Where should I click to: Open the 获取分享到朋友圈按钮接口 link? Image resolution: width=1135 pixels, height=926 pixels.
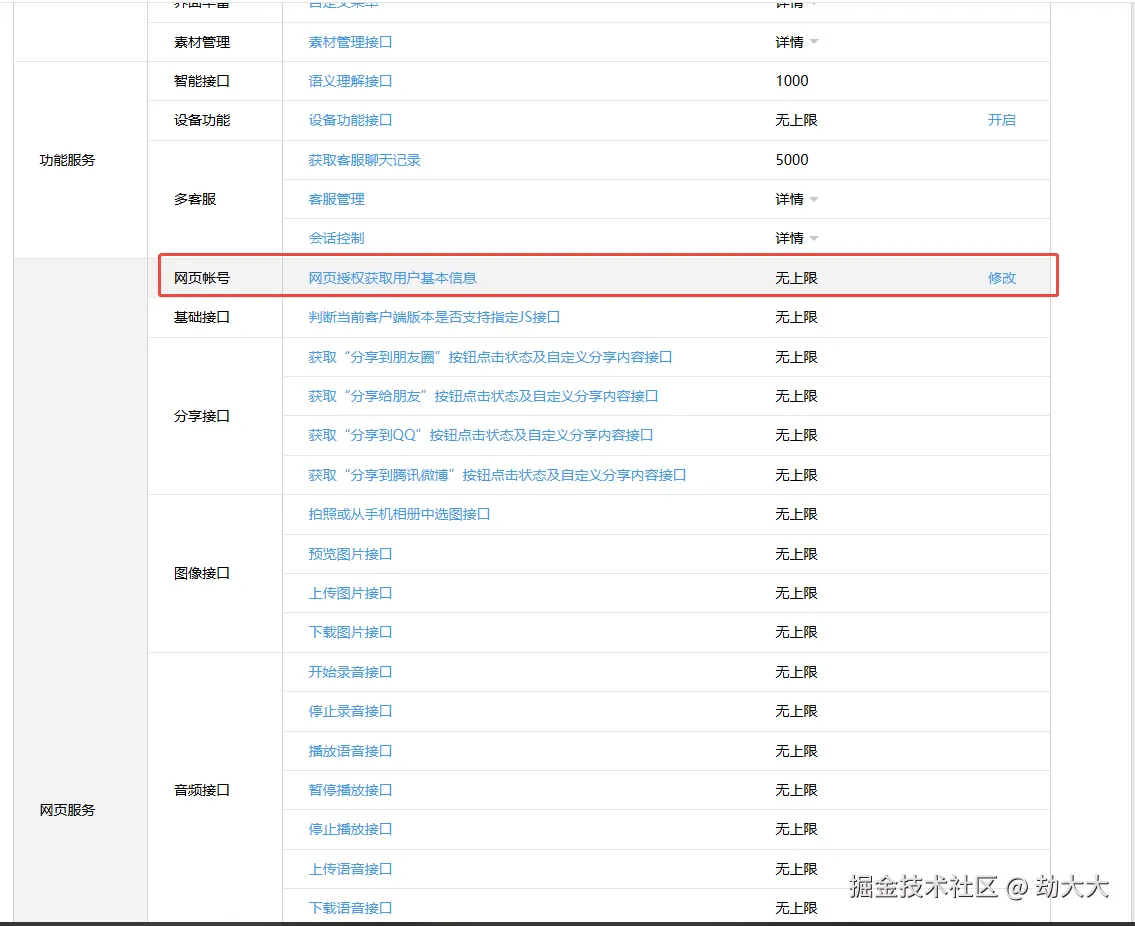coord(475,356)
